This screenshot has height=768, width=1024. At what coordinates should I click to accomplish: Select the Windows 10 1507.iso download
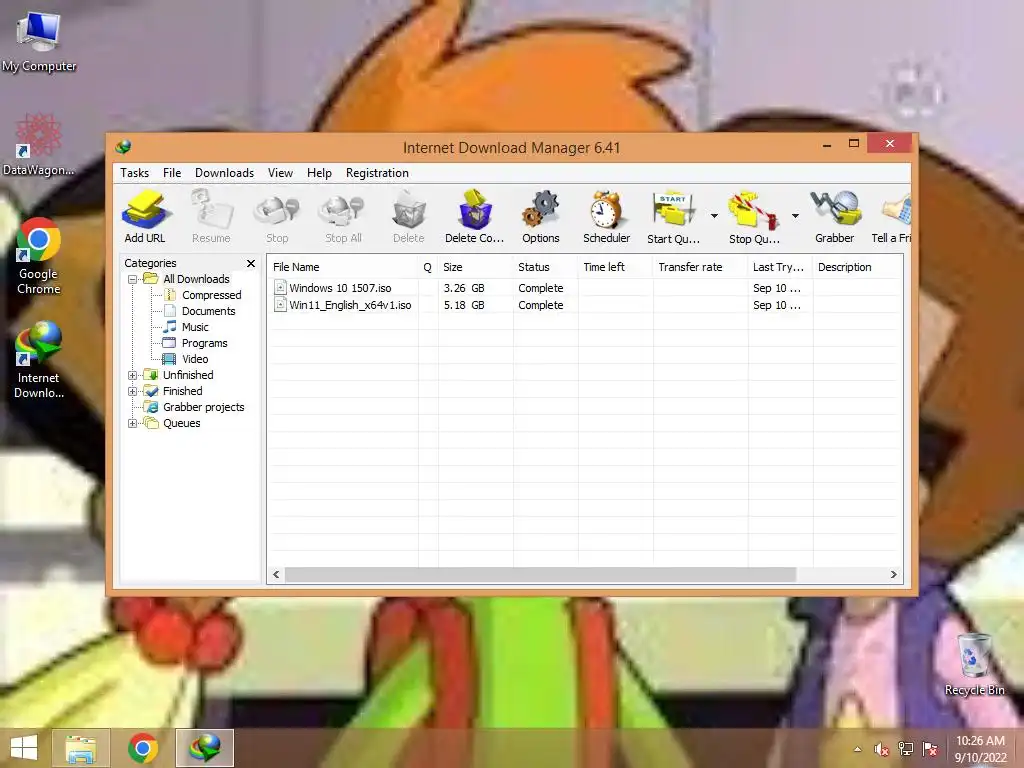coord(340,288)
